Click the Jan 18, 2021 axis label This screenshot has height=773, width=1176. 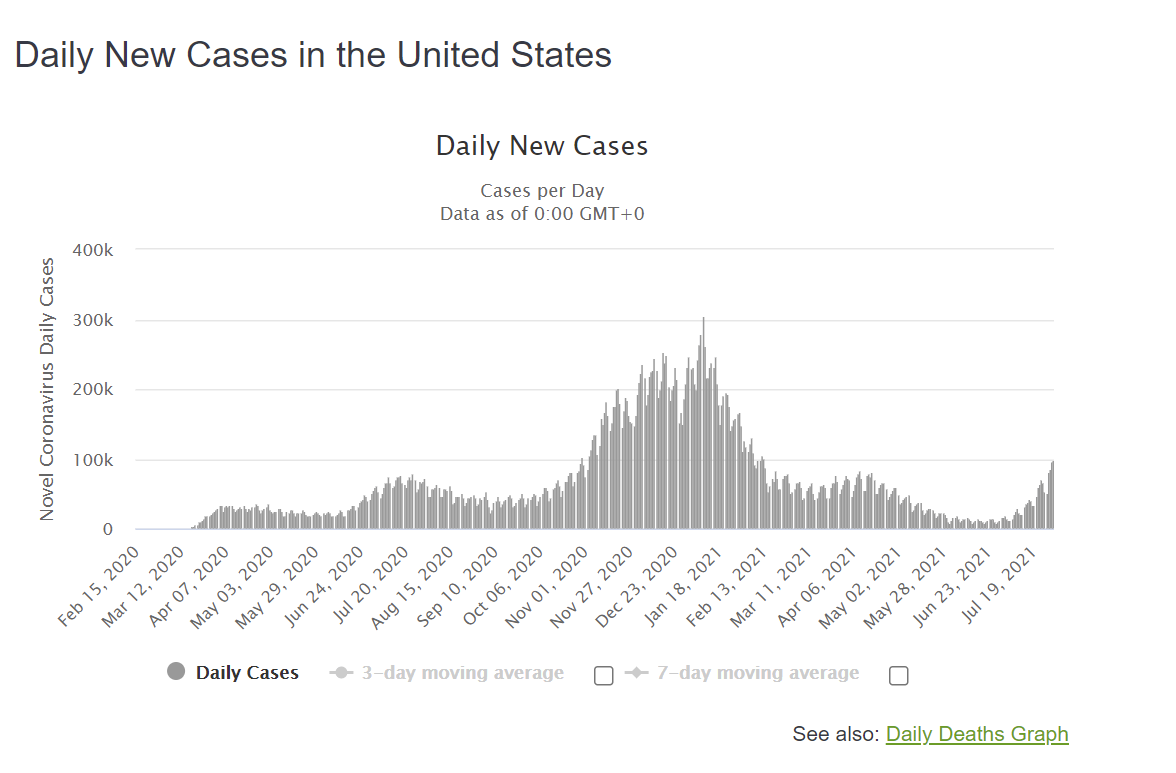[682, 586]
